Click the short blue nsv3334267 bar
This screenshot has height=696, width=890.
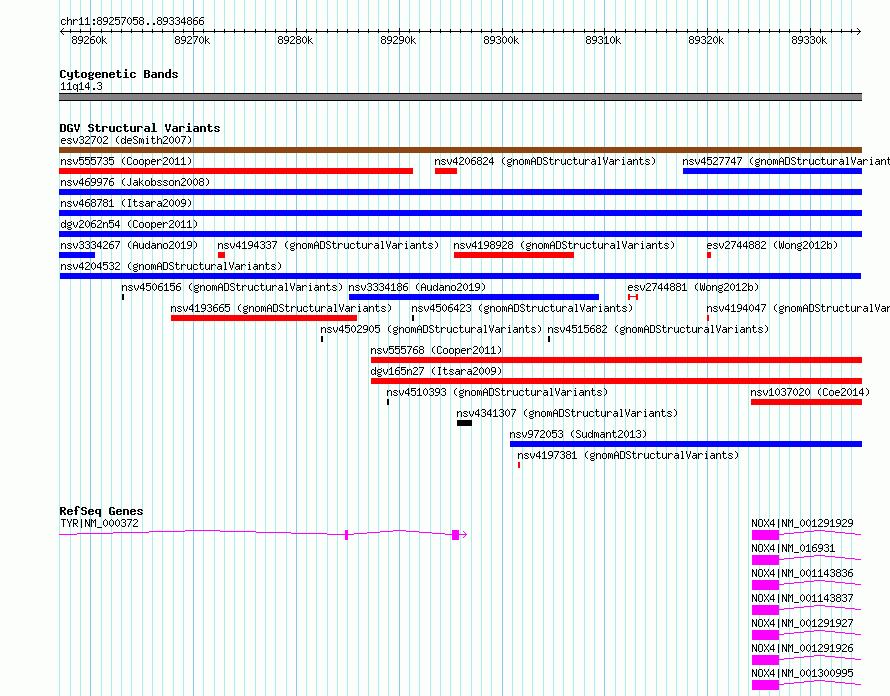(77, 255)
